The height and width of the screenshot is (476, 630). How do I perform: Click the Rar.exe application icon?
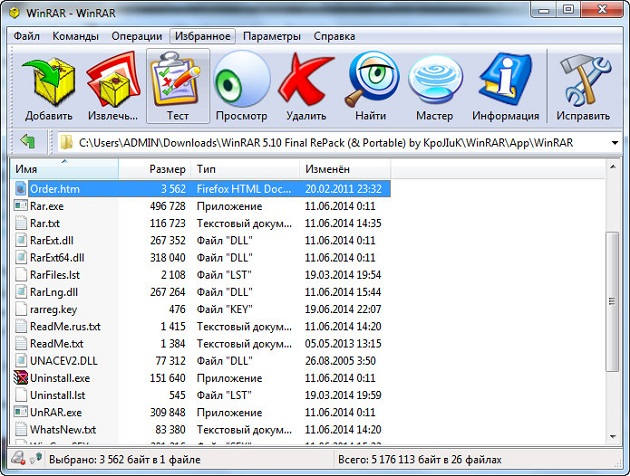tap(20, 206)
